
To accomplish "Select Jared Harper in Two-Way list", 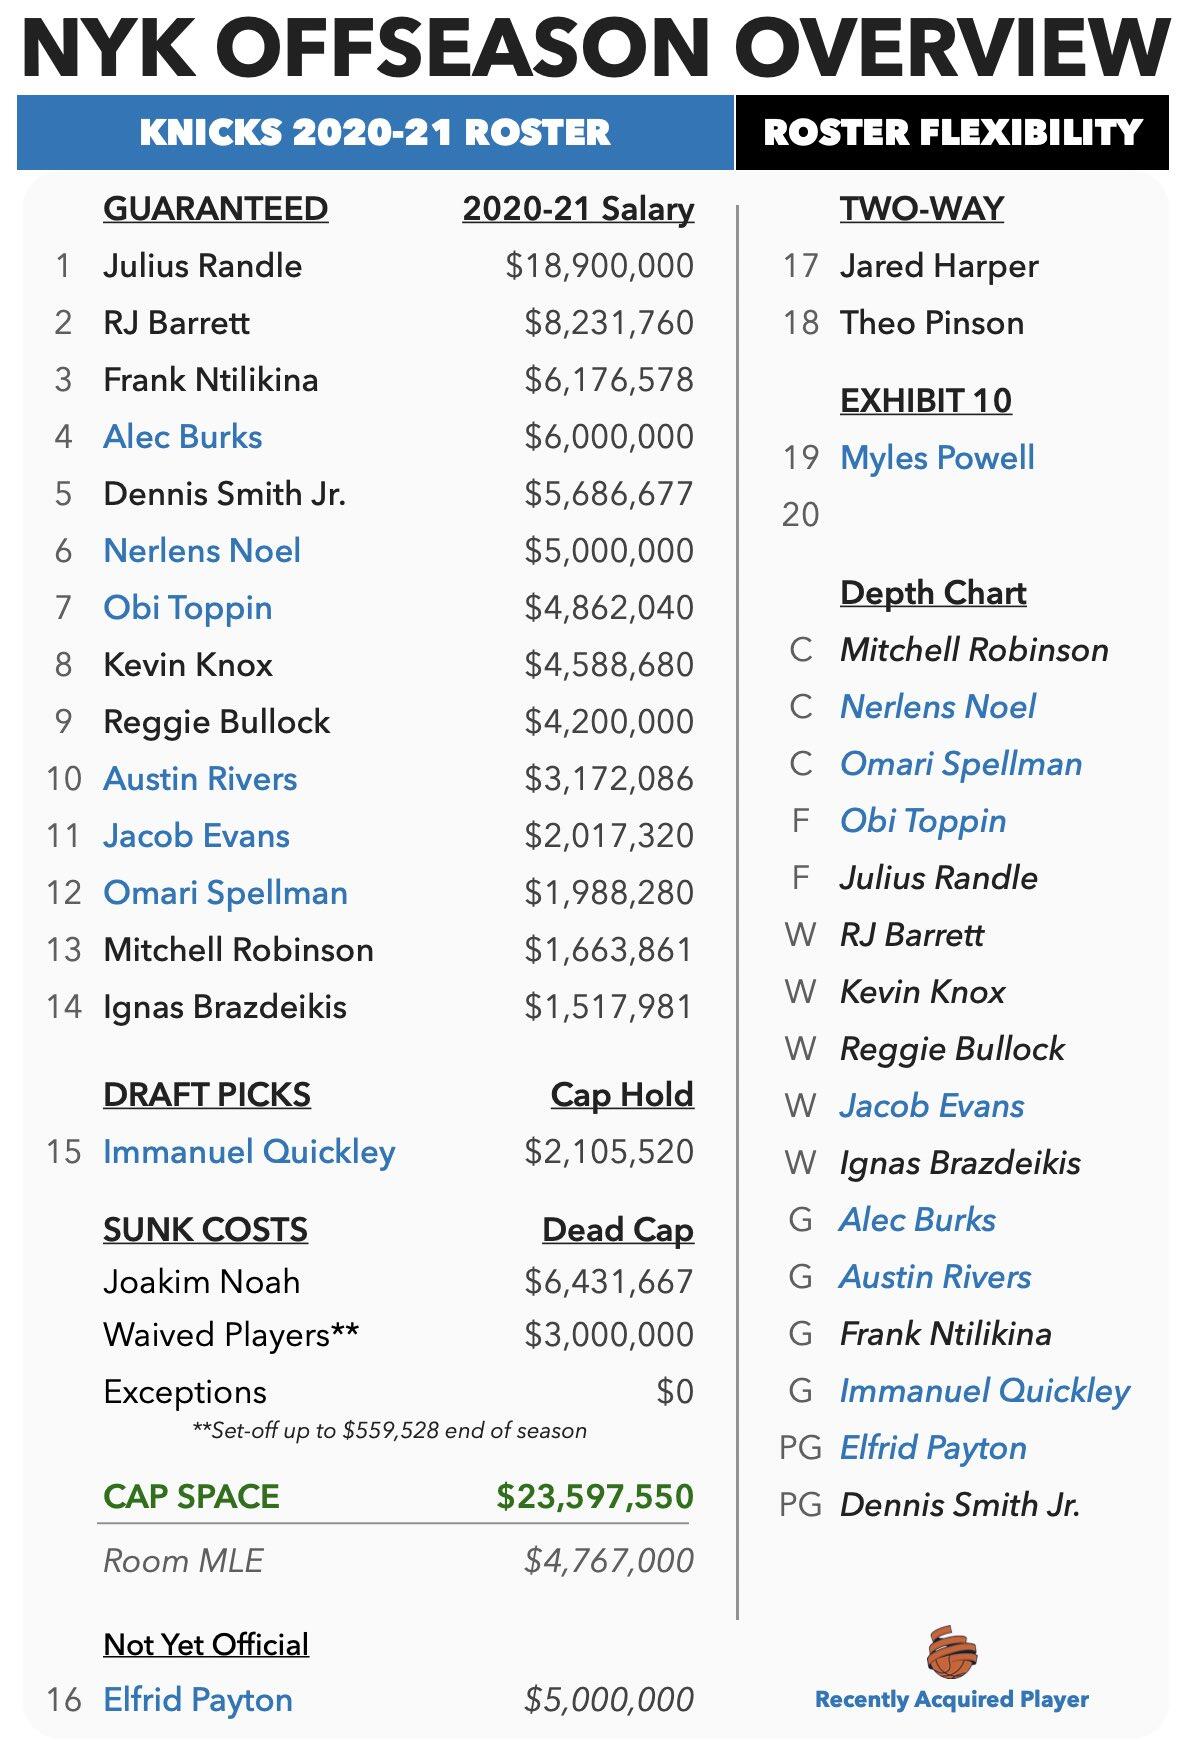I will click(939, 266).
